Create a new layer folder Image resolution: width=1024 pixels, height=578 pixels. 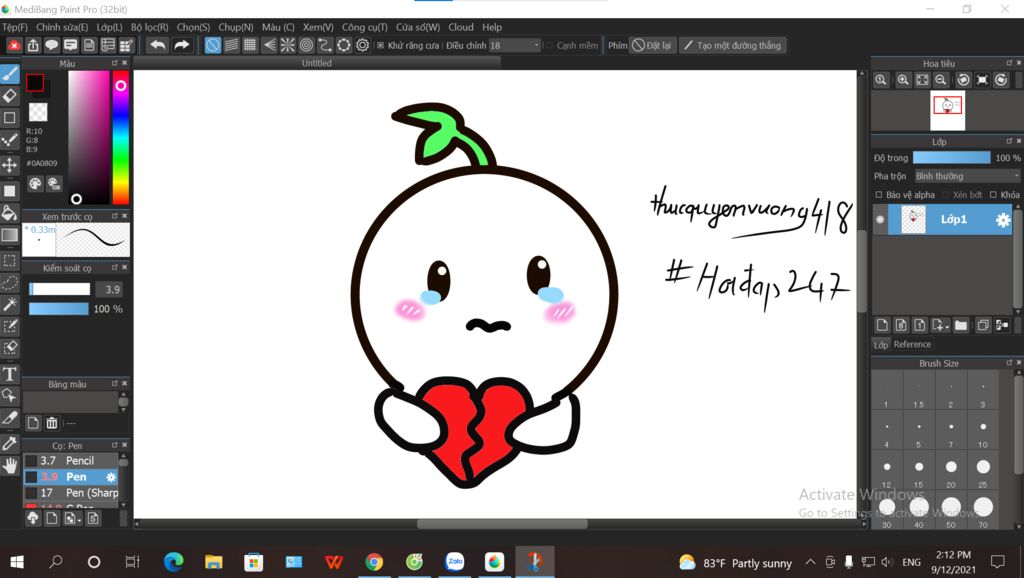pos(961,325)
